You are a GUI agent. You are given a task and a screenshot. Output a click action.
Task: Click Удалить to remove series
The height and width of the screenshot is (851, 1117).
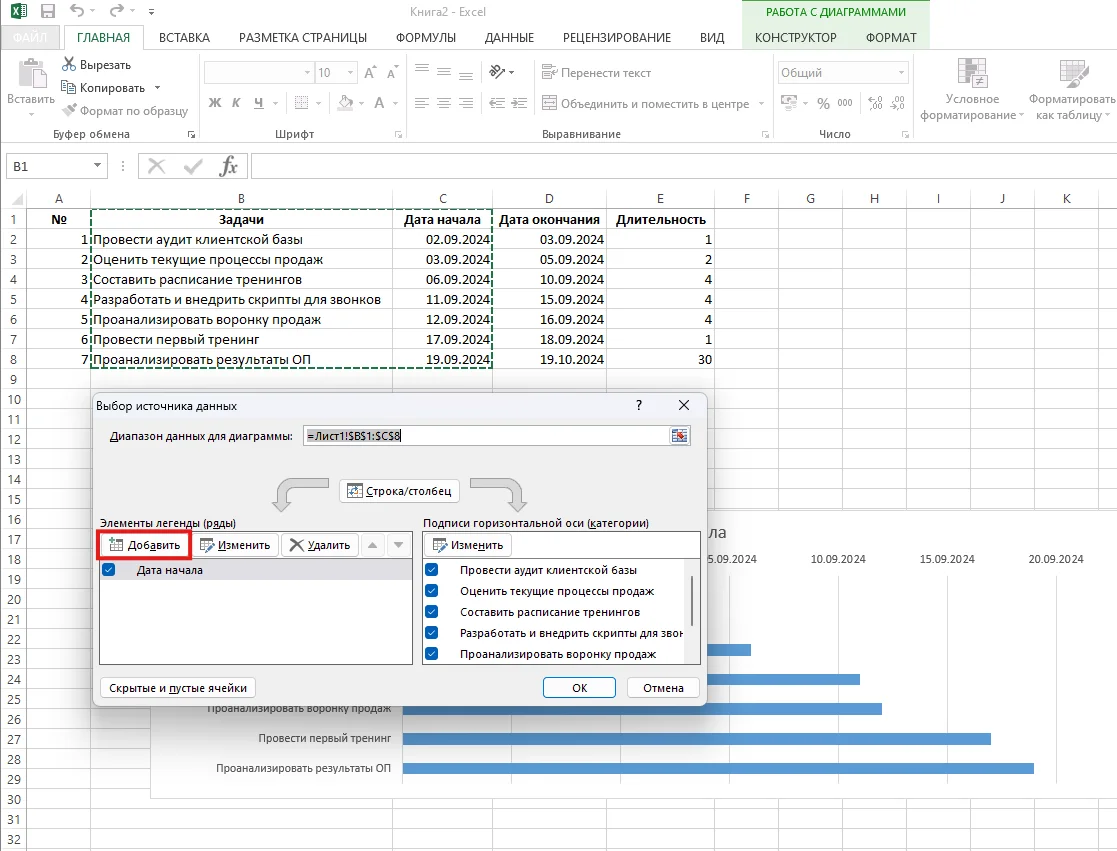[320, 545]
